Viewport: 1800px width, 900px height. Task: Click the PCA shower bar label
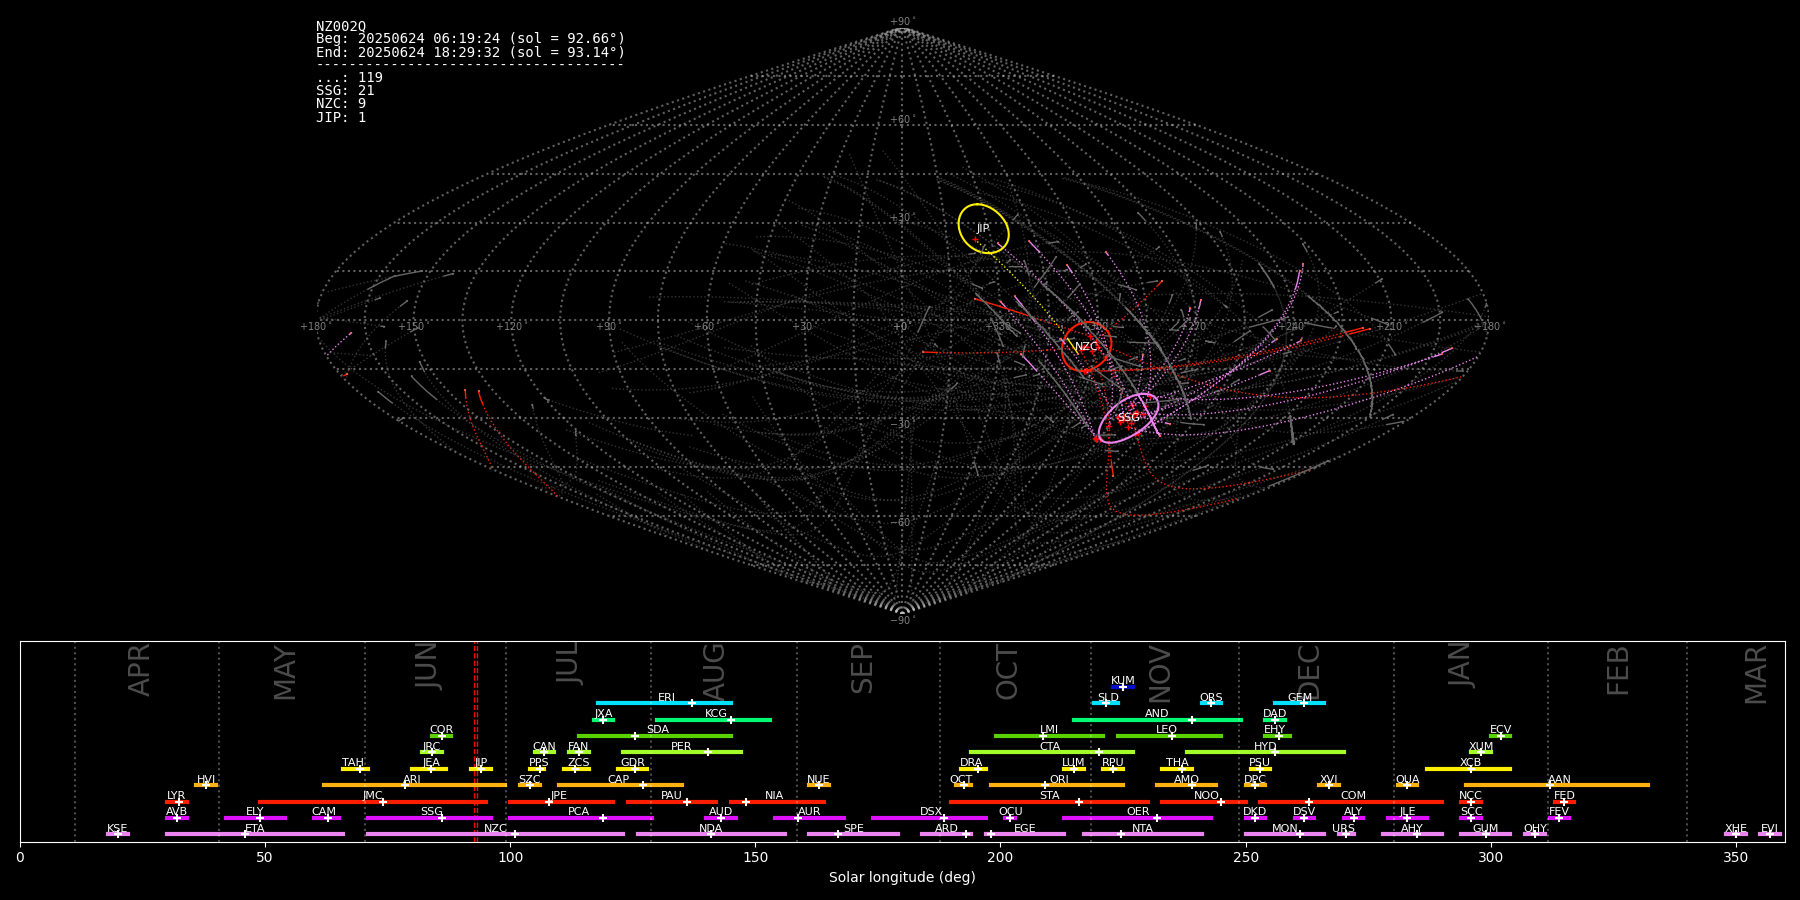click(579, 812)
